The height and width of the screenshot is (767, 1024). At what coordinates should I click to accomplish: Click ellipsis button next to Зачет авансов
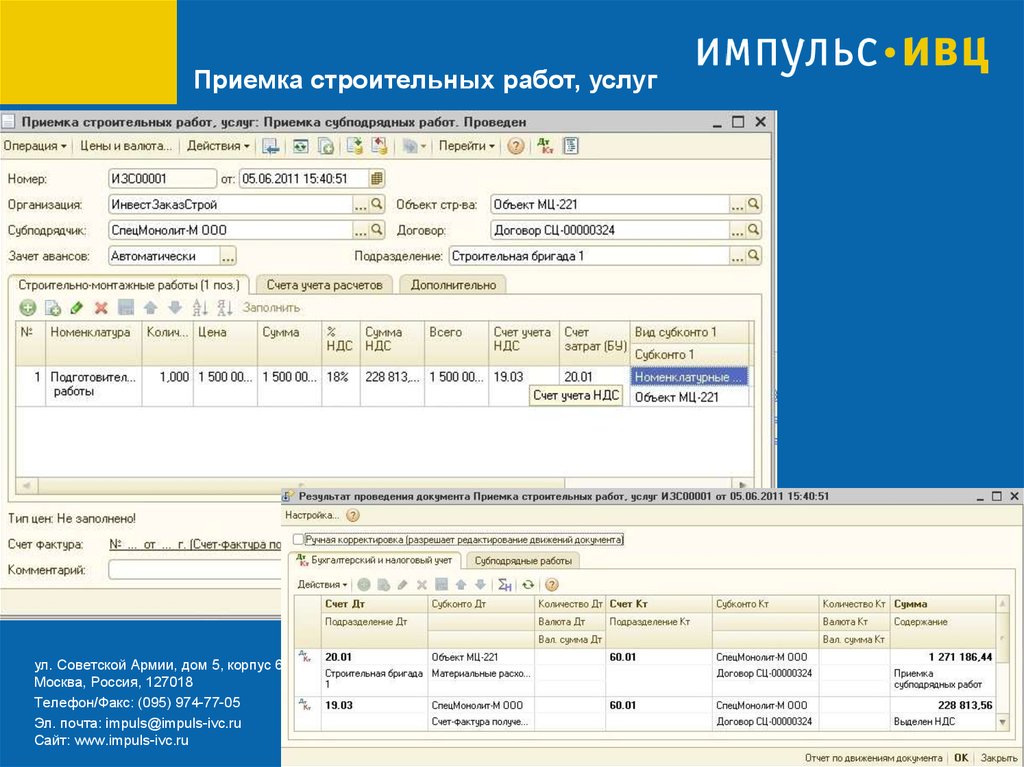227,256
